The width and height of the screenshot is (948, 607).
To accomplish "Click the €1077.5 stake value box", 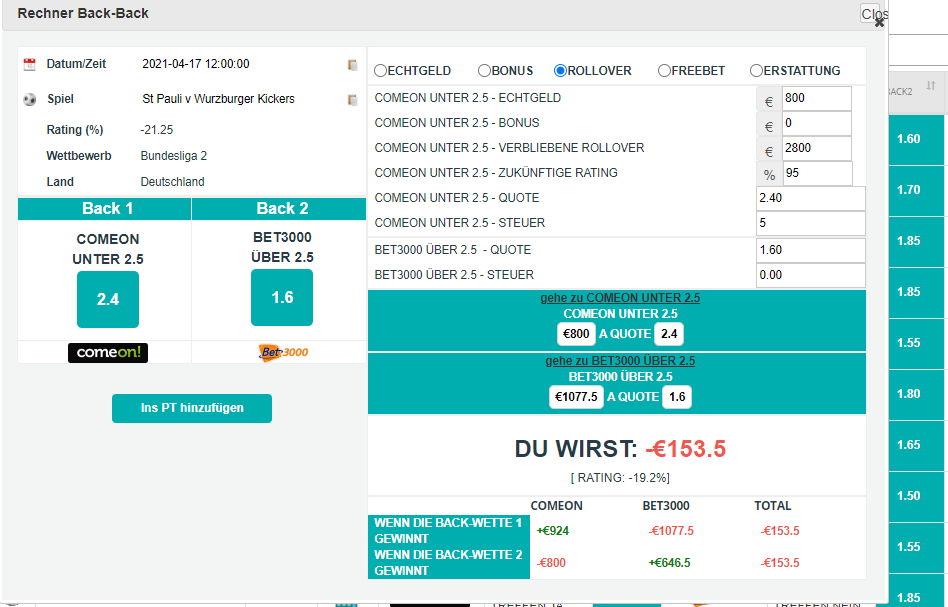I will point(576,397).
